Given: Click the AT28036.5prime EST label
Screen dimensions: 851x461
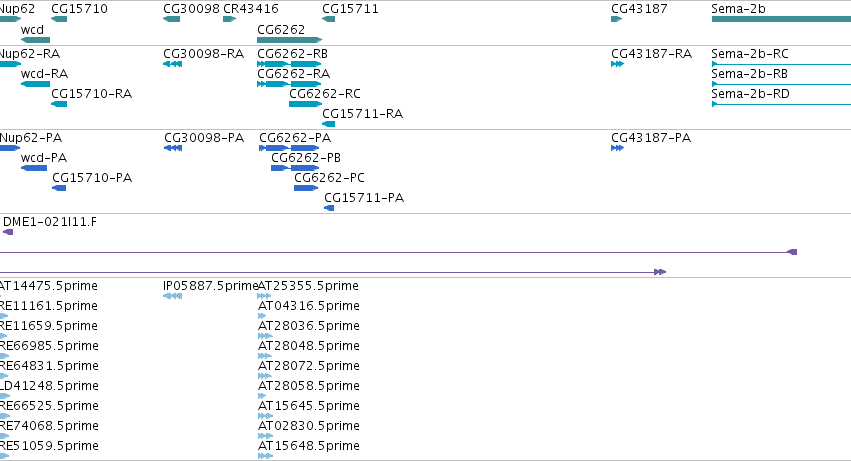Looking at the screenshot, I should pos(308,326).
